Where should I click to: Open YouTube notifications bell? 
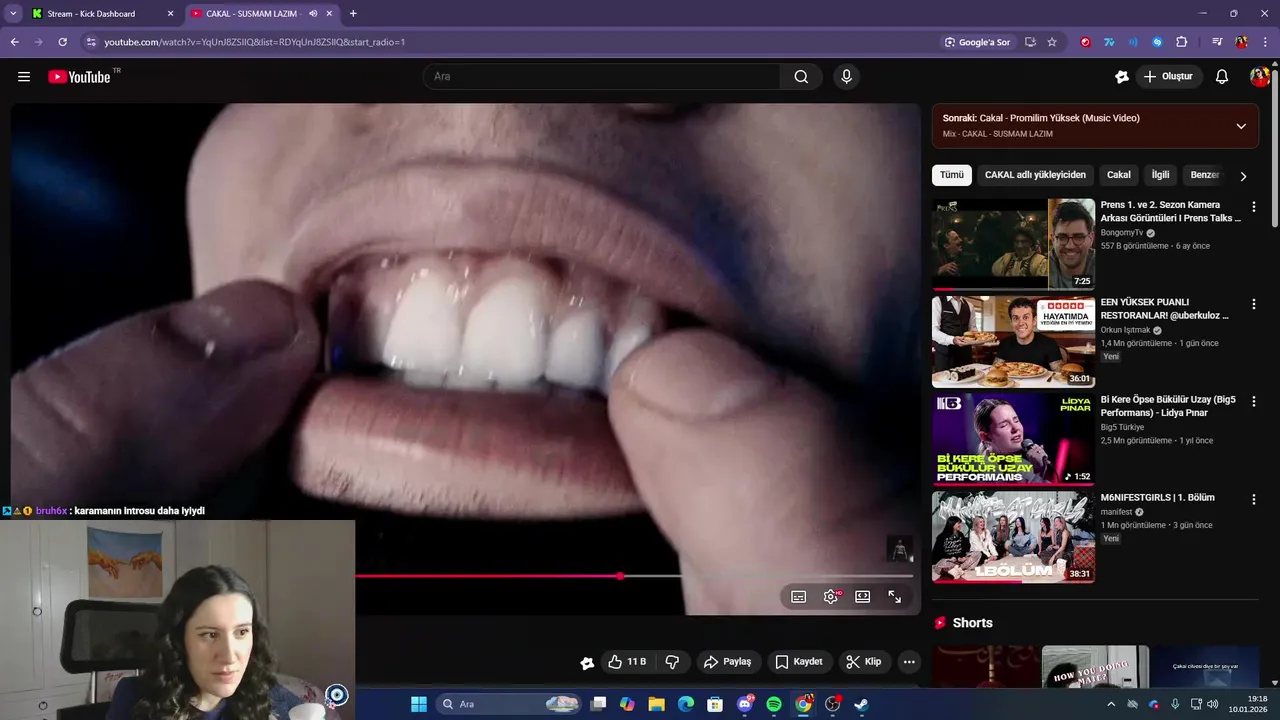[x=1222, y=77]
